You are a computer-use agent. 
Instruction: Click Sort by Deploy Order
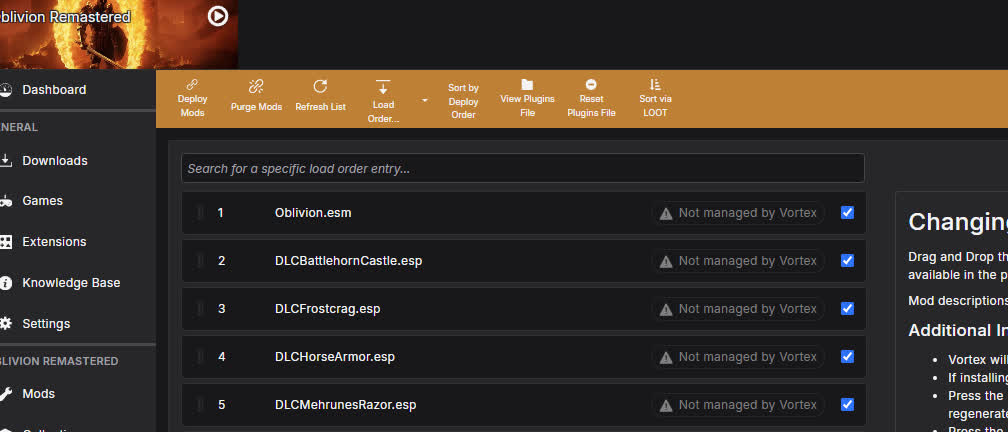[464, 102]
